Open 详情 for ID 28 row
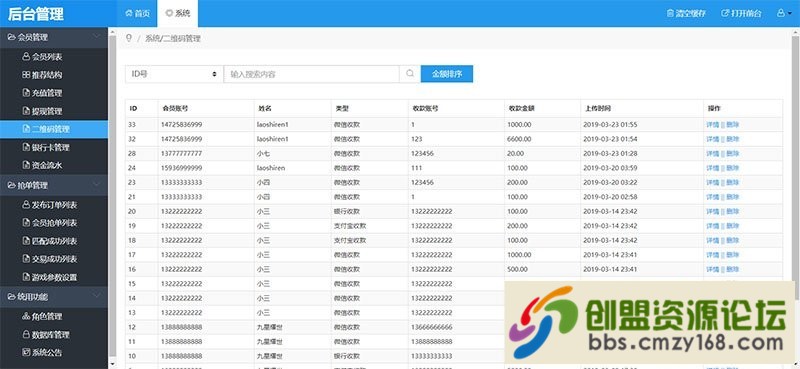This screenshot has width=800, height=369. tap(712, 153)
